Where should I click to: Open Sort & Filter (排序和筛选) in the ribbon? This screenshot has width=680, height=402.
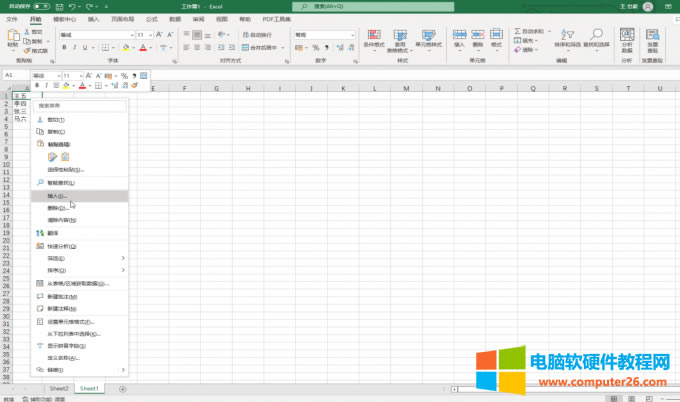[568, 40]
